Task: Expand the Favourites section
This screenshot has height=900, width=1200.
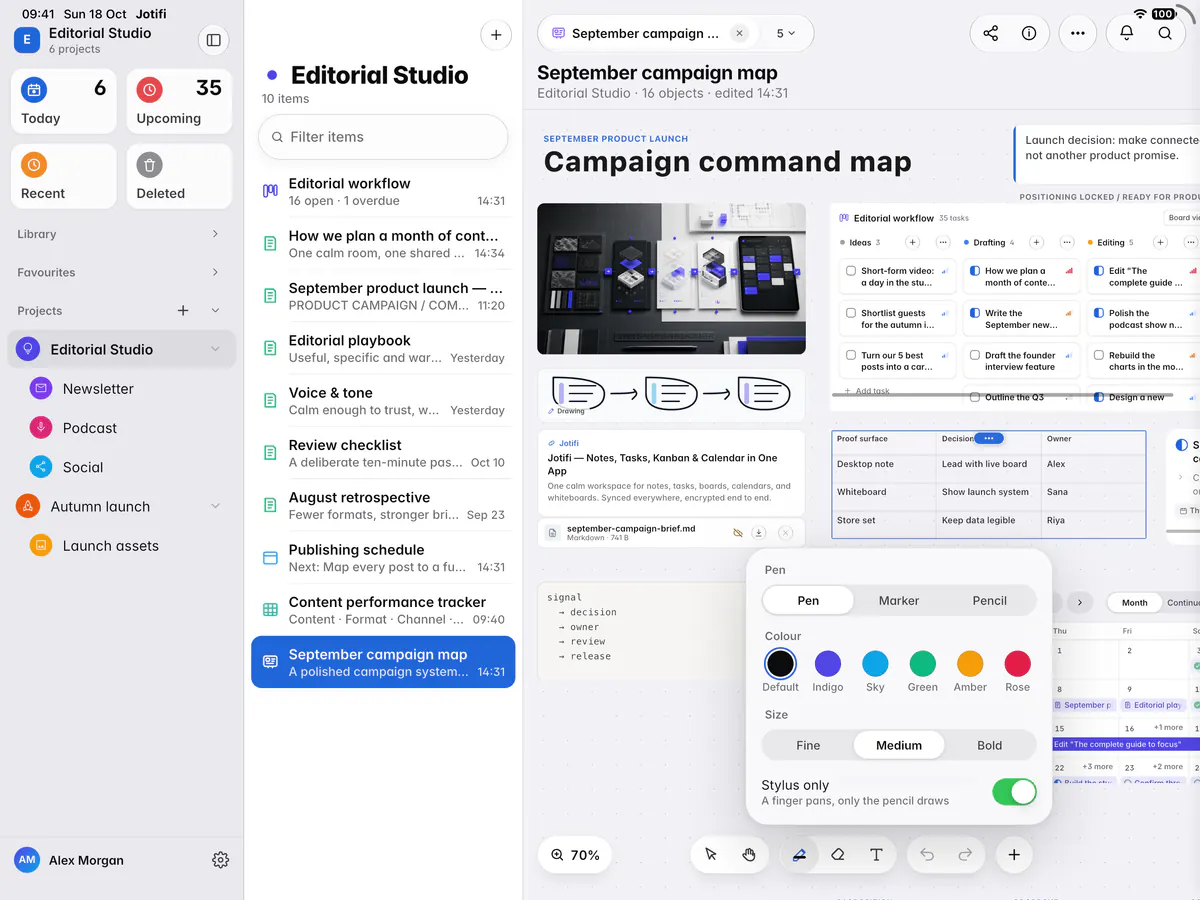Action: coord(215,272)
